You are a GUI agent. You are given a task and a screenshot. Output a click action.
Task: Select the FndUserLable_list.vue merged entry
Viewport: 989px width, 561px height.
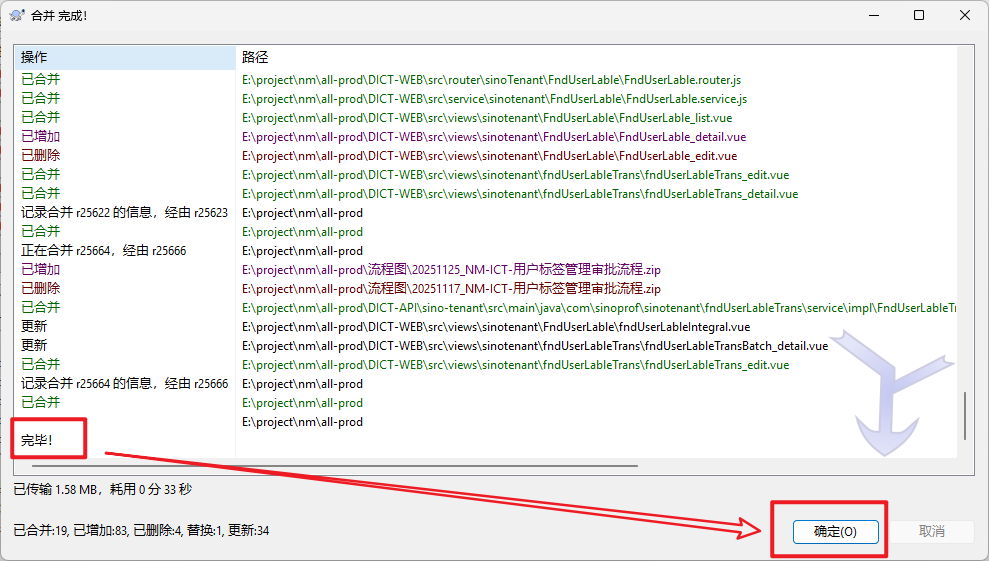[486, 118]
